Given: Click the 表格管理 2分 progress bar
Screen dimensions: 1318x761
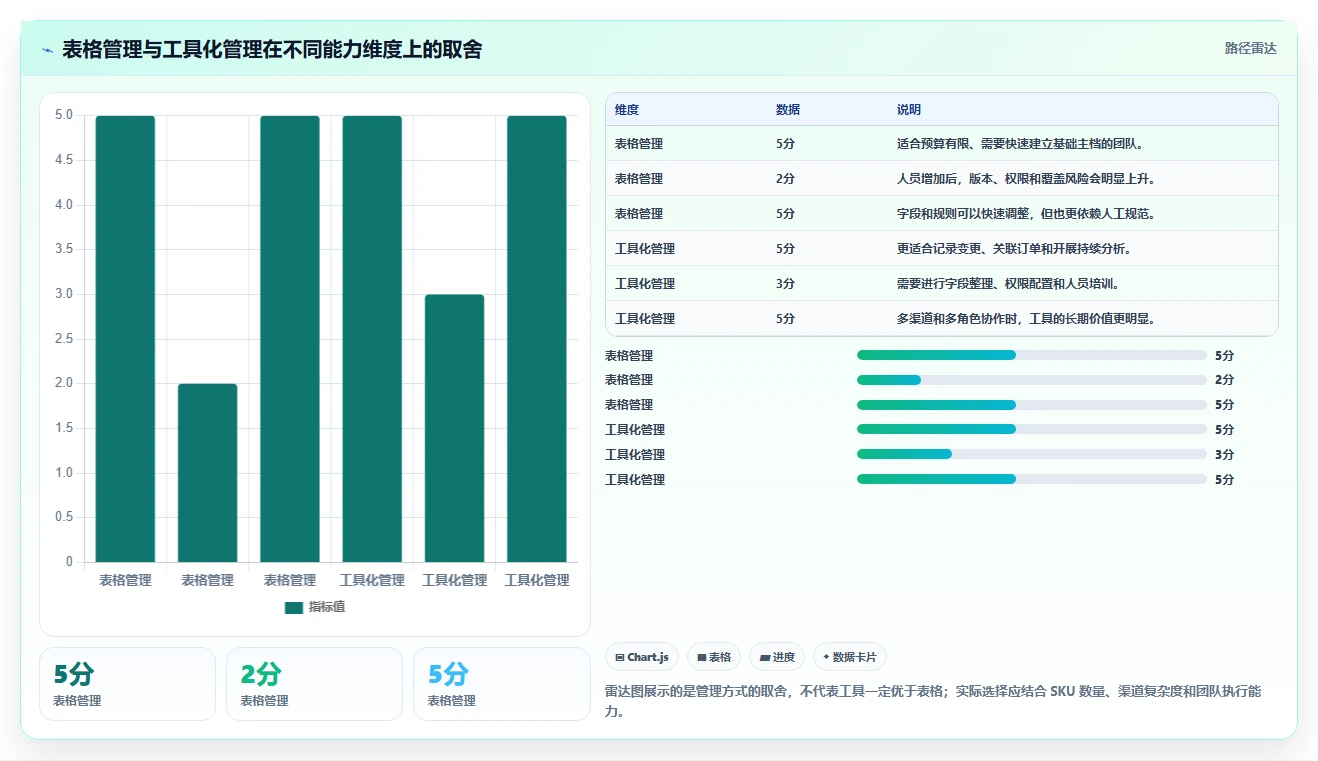Looking at the screenshot, I should pyautogui.click(x=1031, y=380).
